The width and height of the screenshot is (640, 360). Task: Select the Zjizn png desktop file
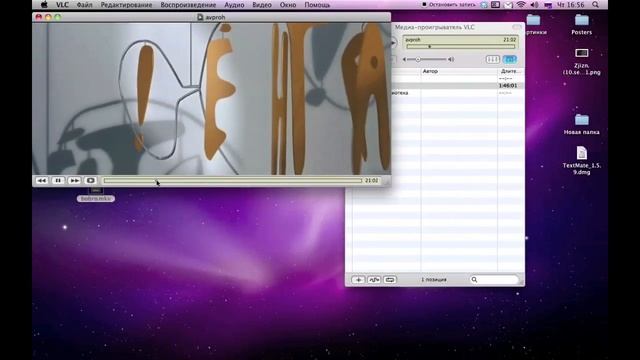[x=582, y=61]
